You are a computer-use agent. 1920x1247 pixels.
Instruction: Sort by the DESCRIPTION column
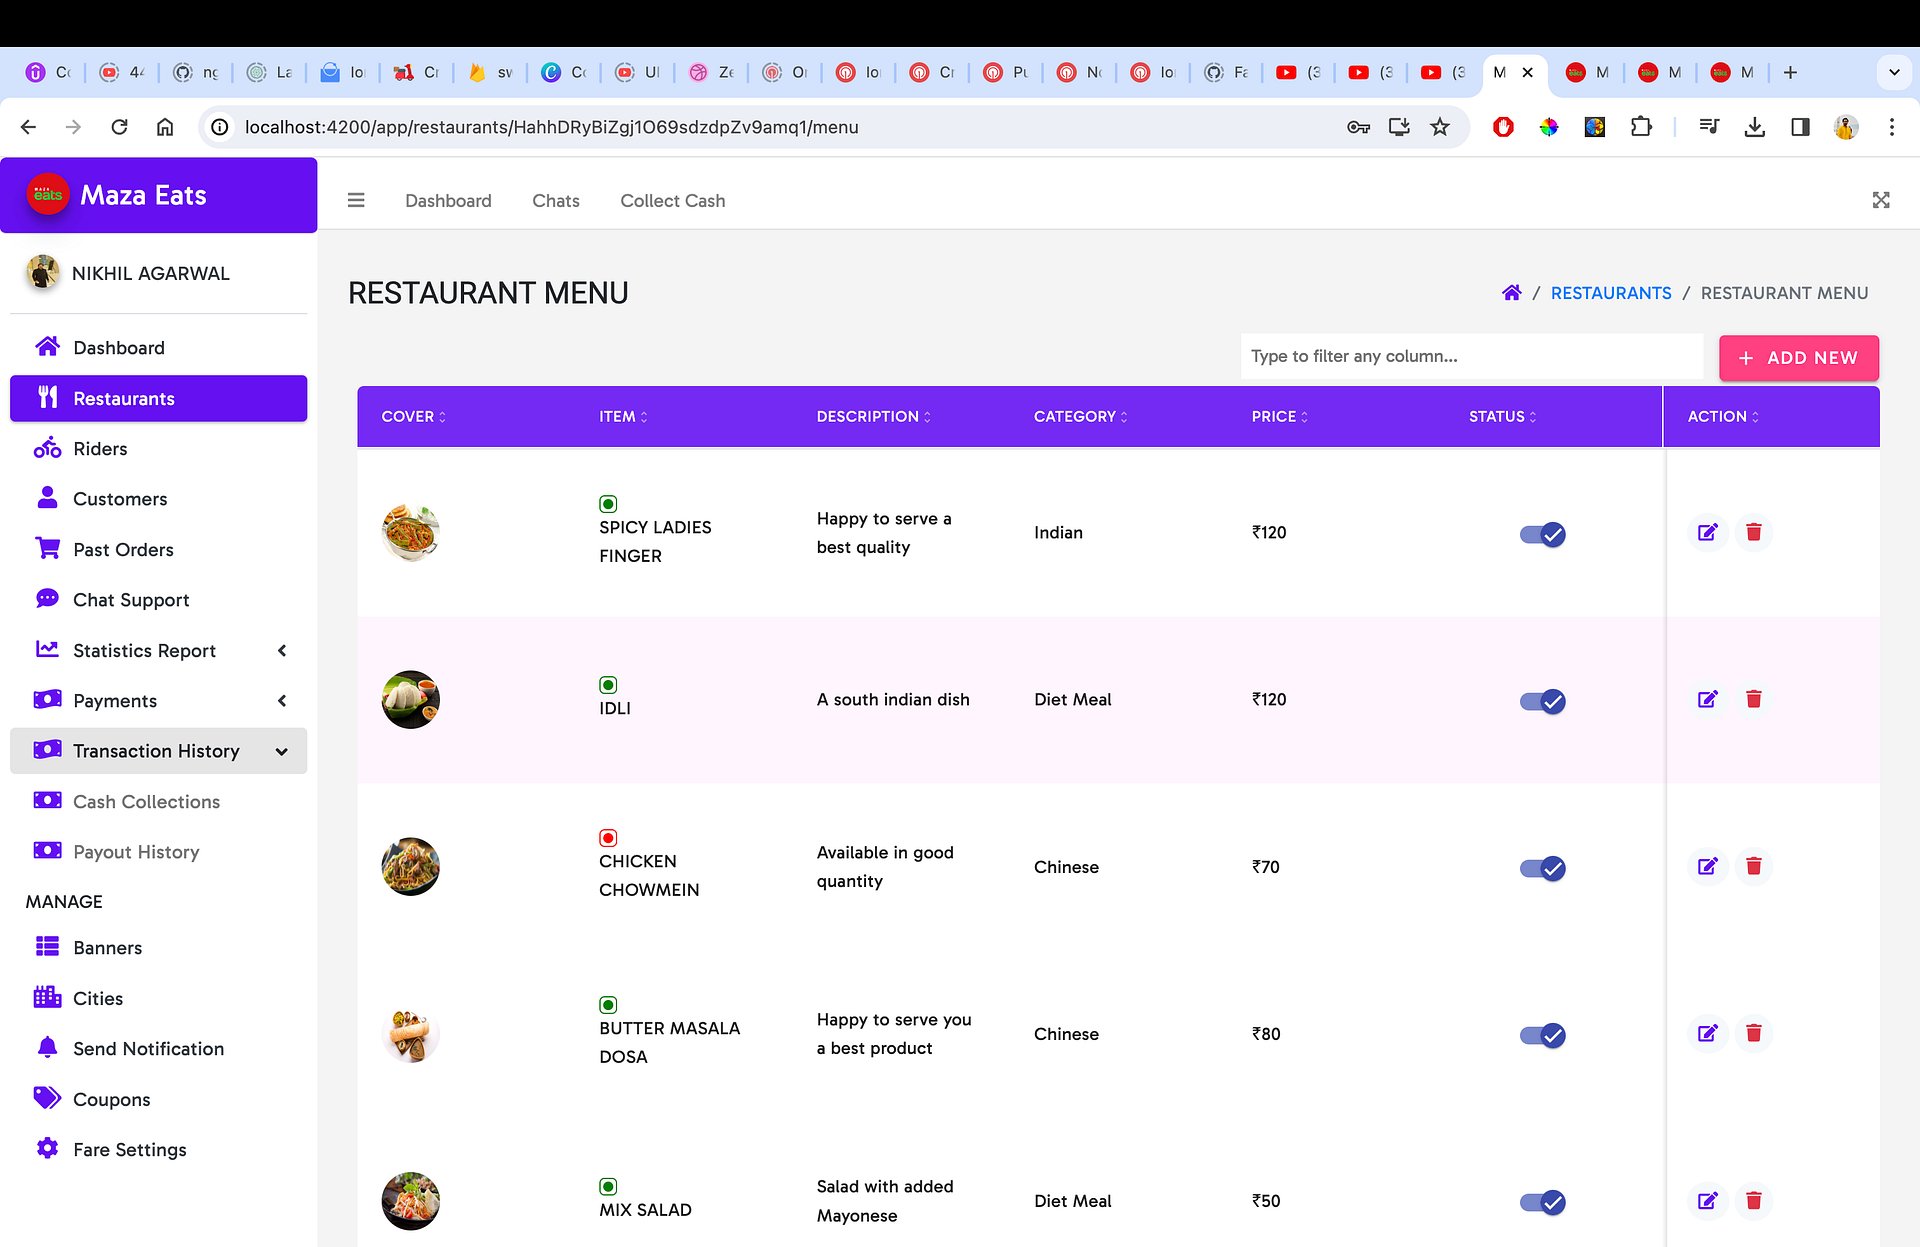[873, 416]
